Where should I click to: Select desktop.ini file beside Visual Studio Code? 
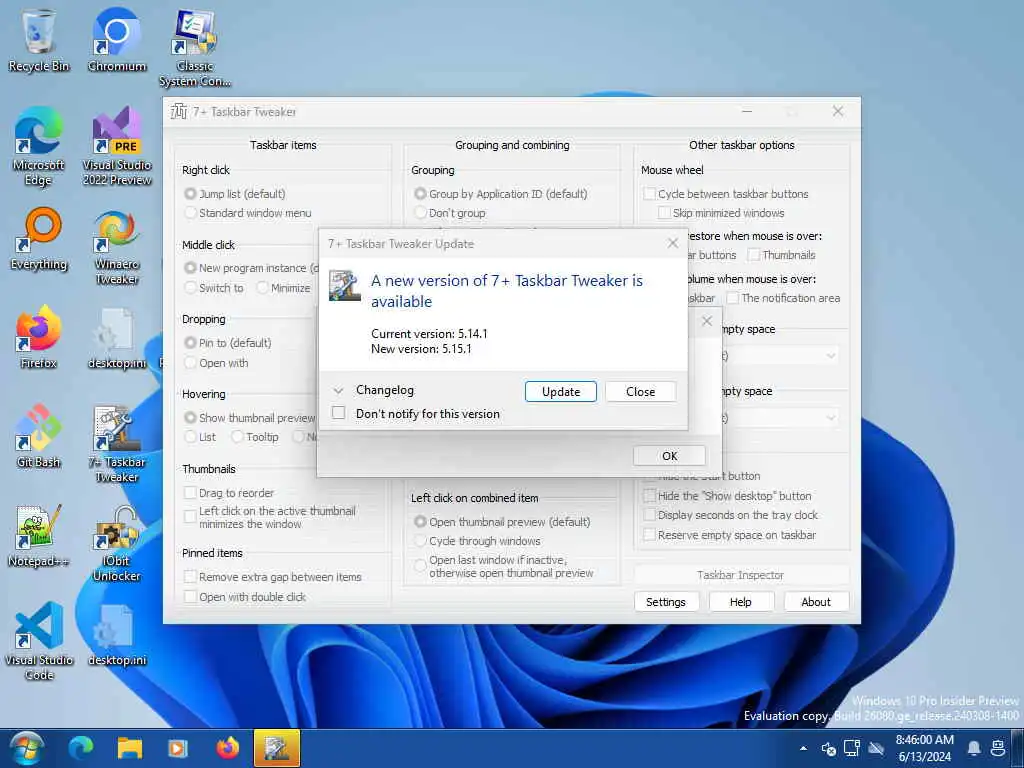point(117,635)
